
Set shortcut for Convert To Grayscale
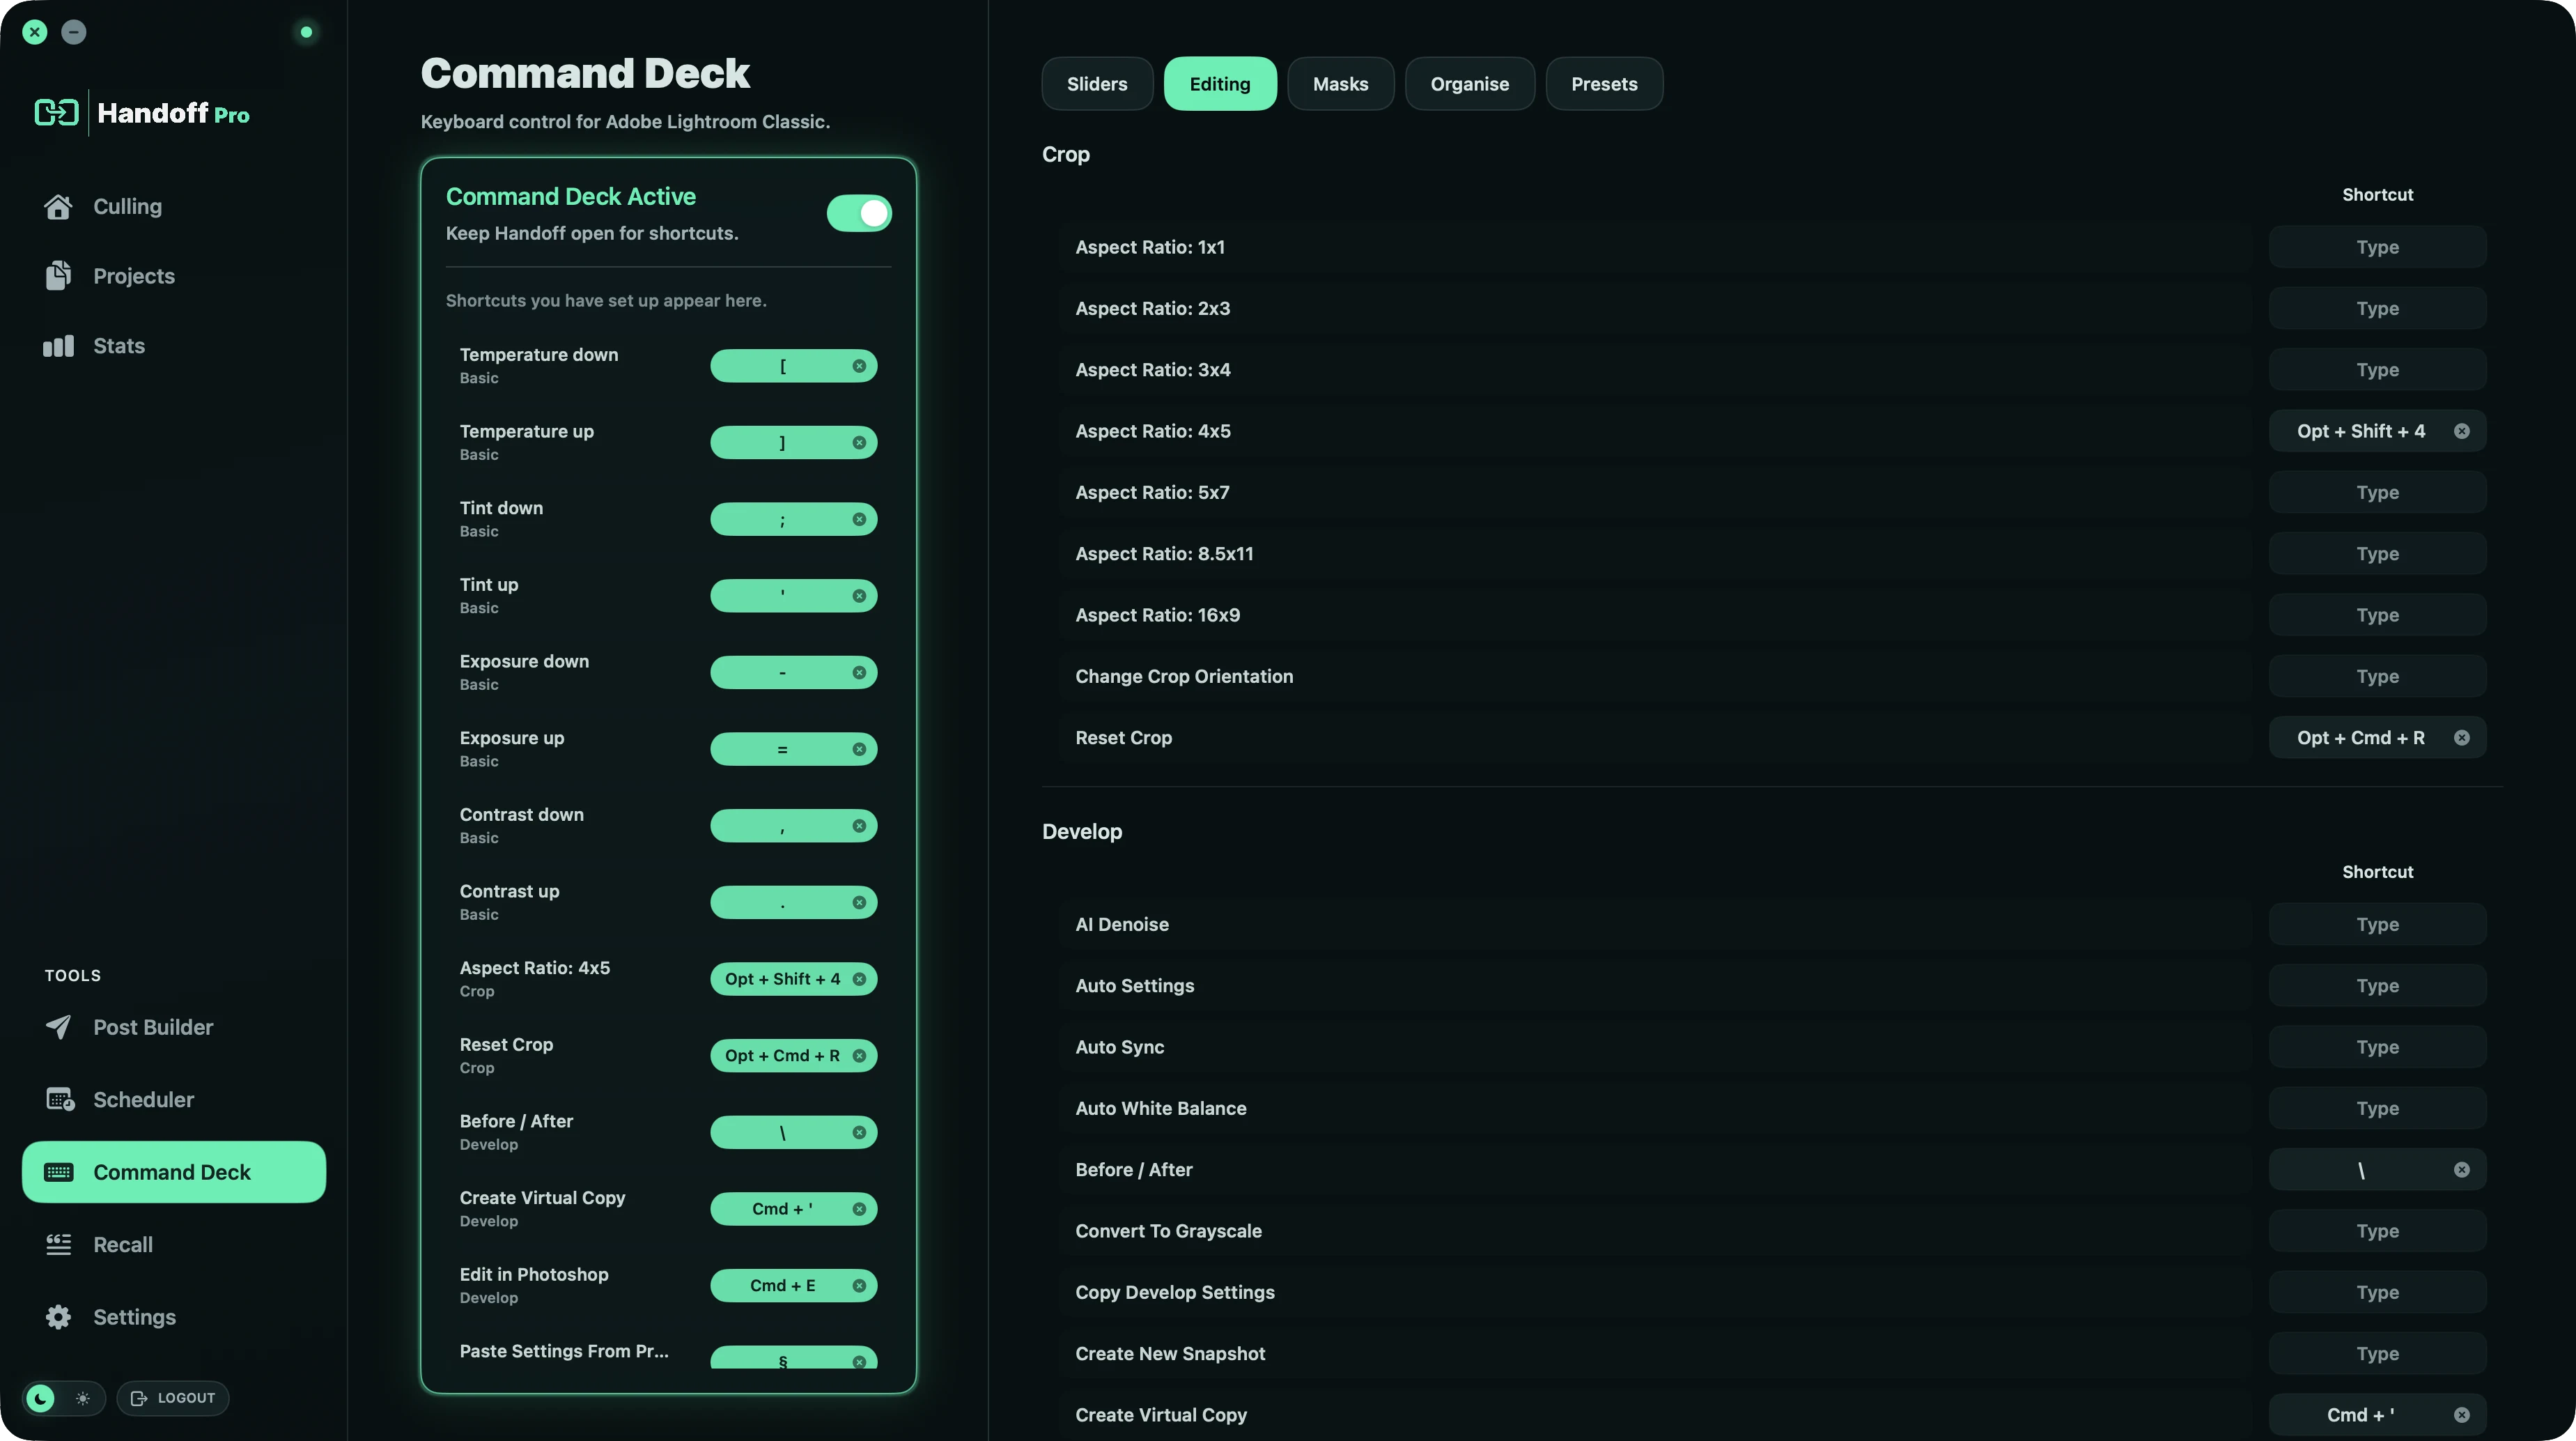[2377, 1231]
